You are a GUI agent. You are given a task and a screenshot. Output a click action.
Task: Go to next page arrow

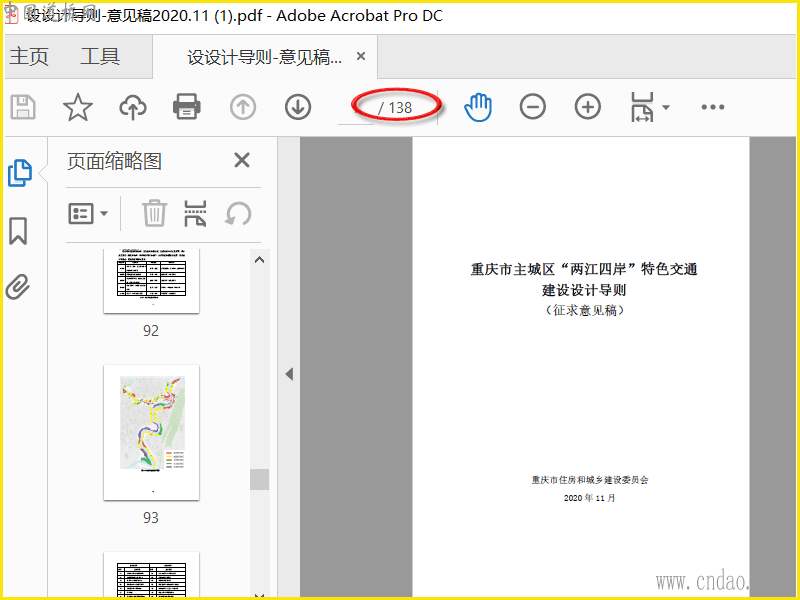[x=298, y=107]
